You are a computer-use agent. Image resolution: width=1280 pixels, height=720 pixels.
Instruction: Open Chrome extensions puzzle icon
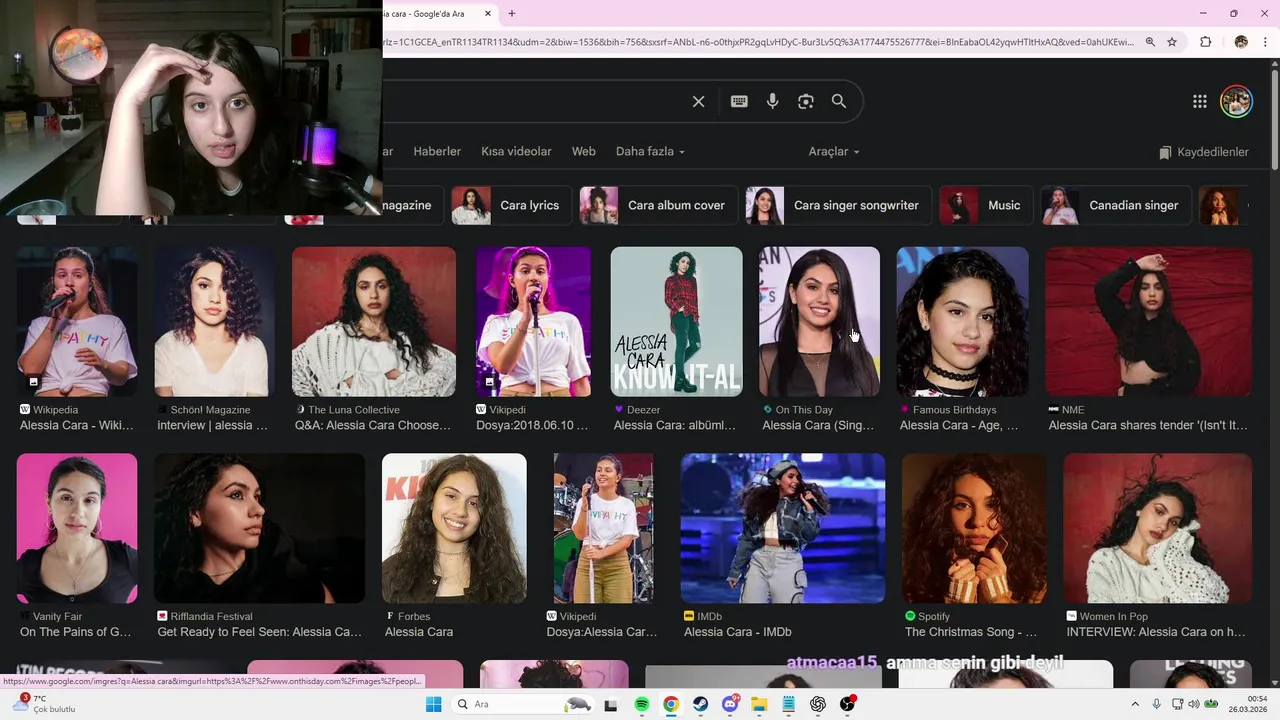click(x=1205, y=42)
